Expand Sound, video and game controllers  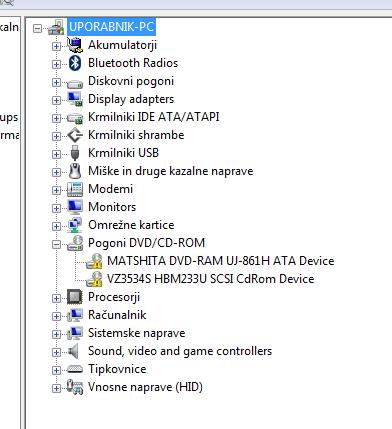click(x=56, y=352)
